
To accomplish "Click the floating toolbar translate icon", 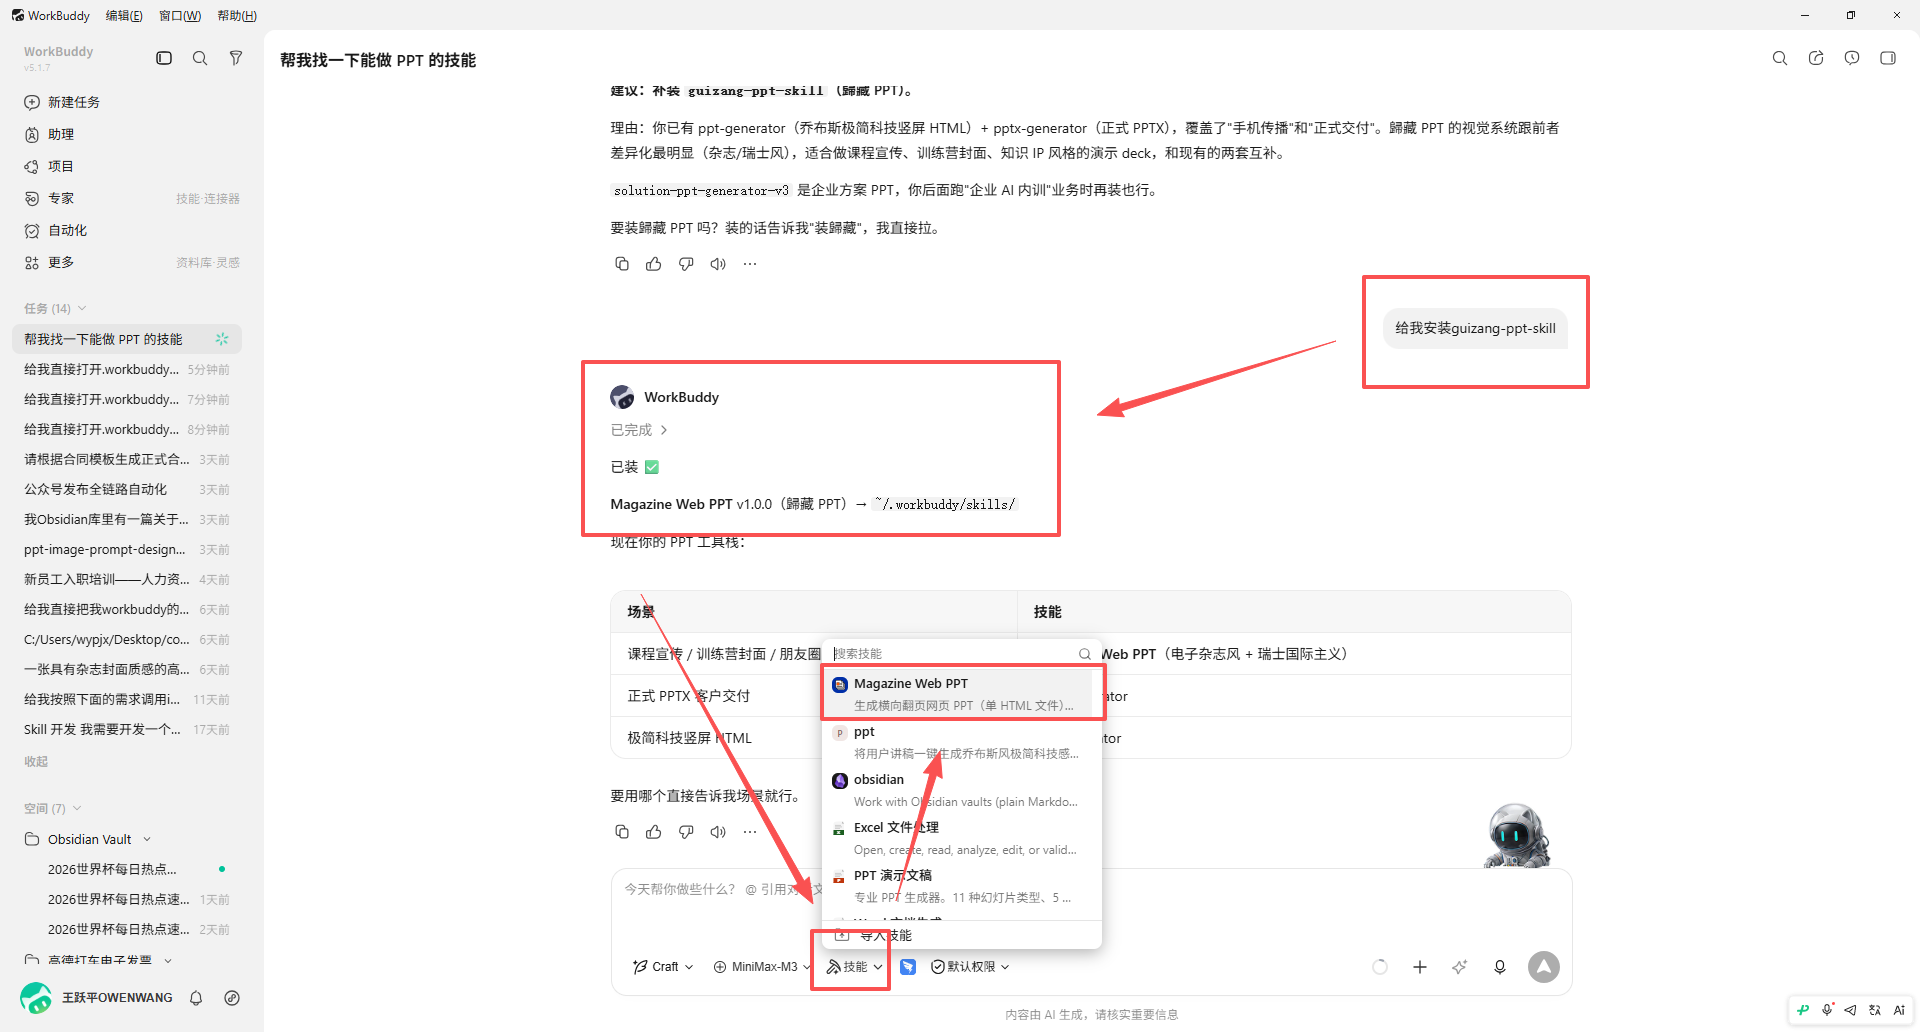I will (1875, 1010).
